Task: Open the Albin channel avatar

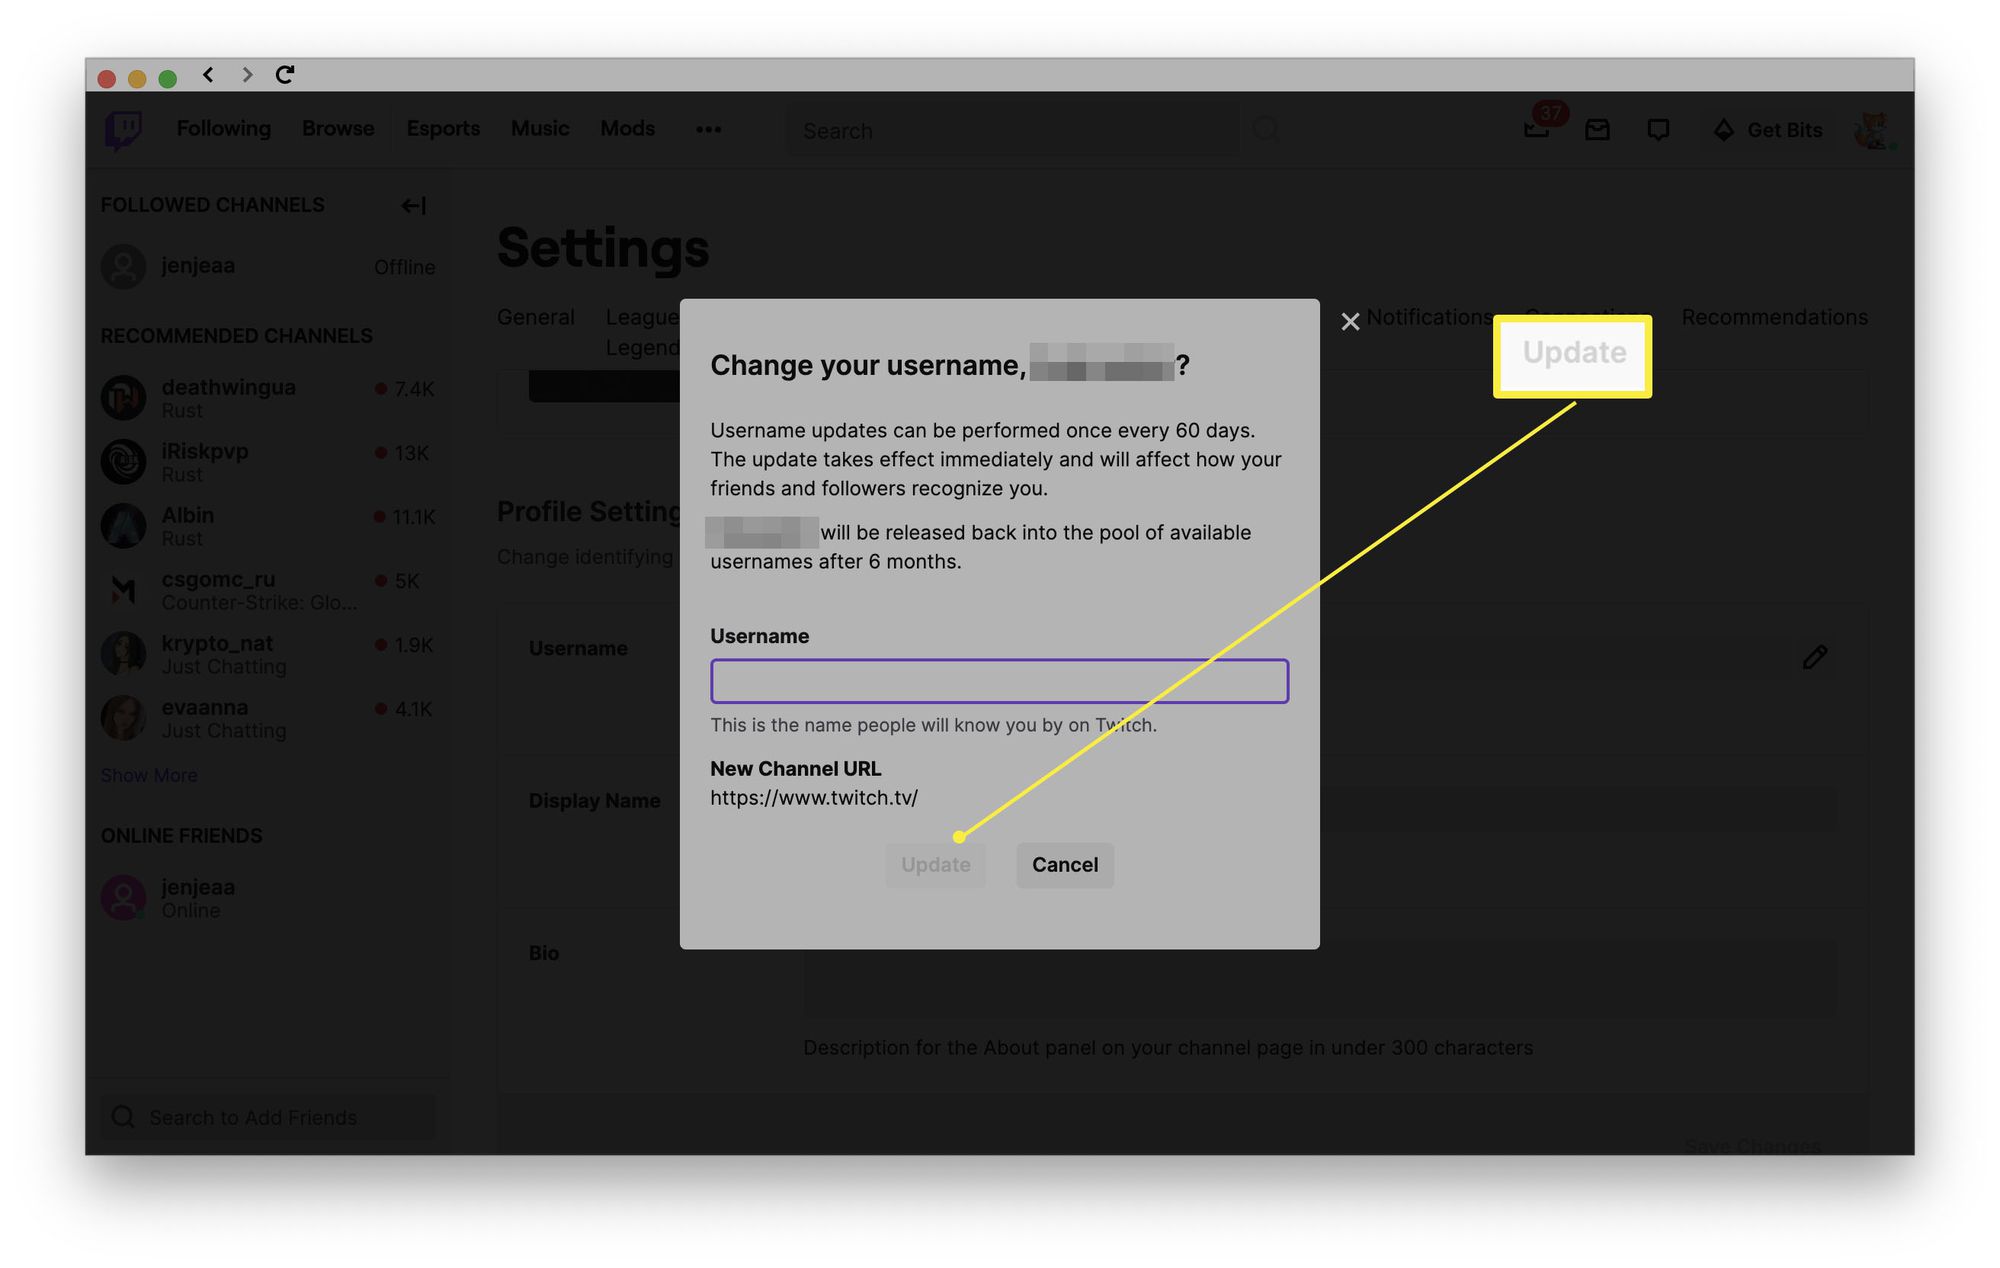Action: 124,525
